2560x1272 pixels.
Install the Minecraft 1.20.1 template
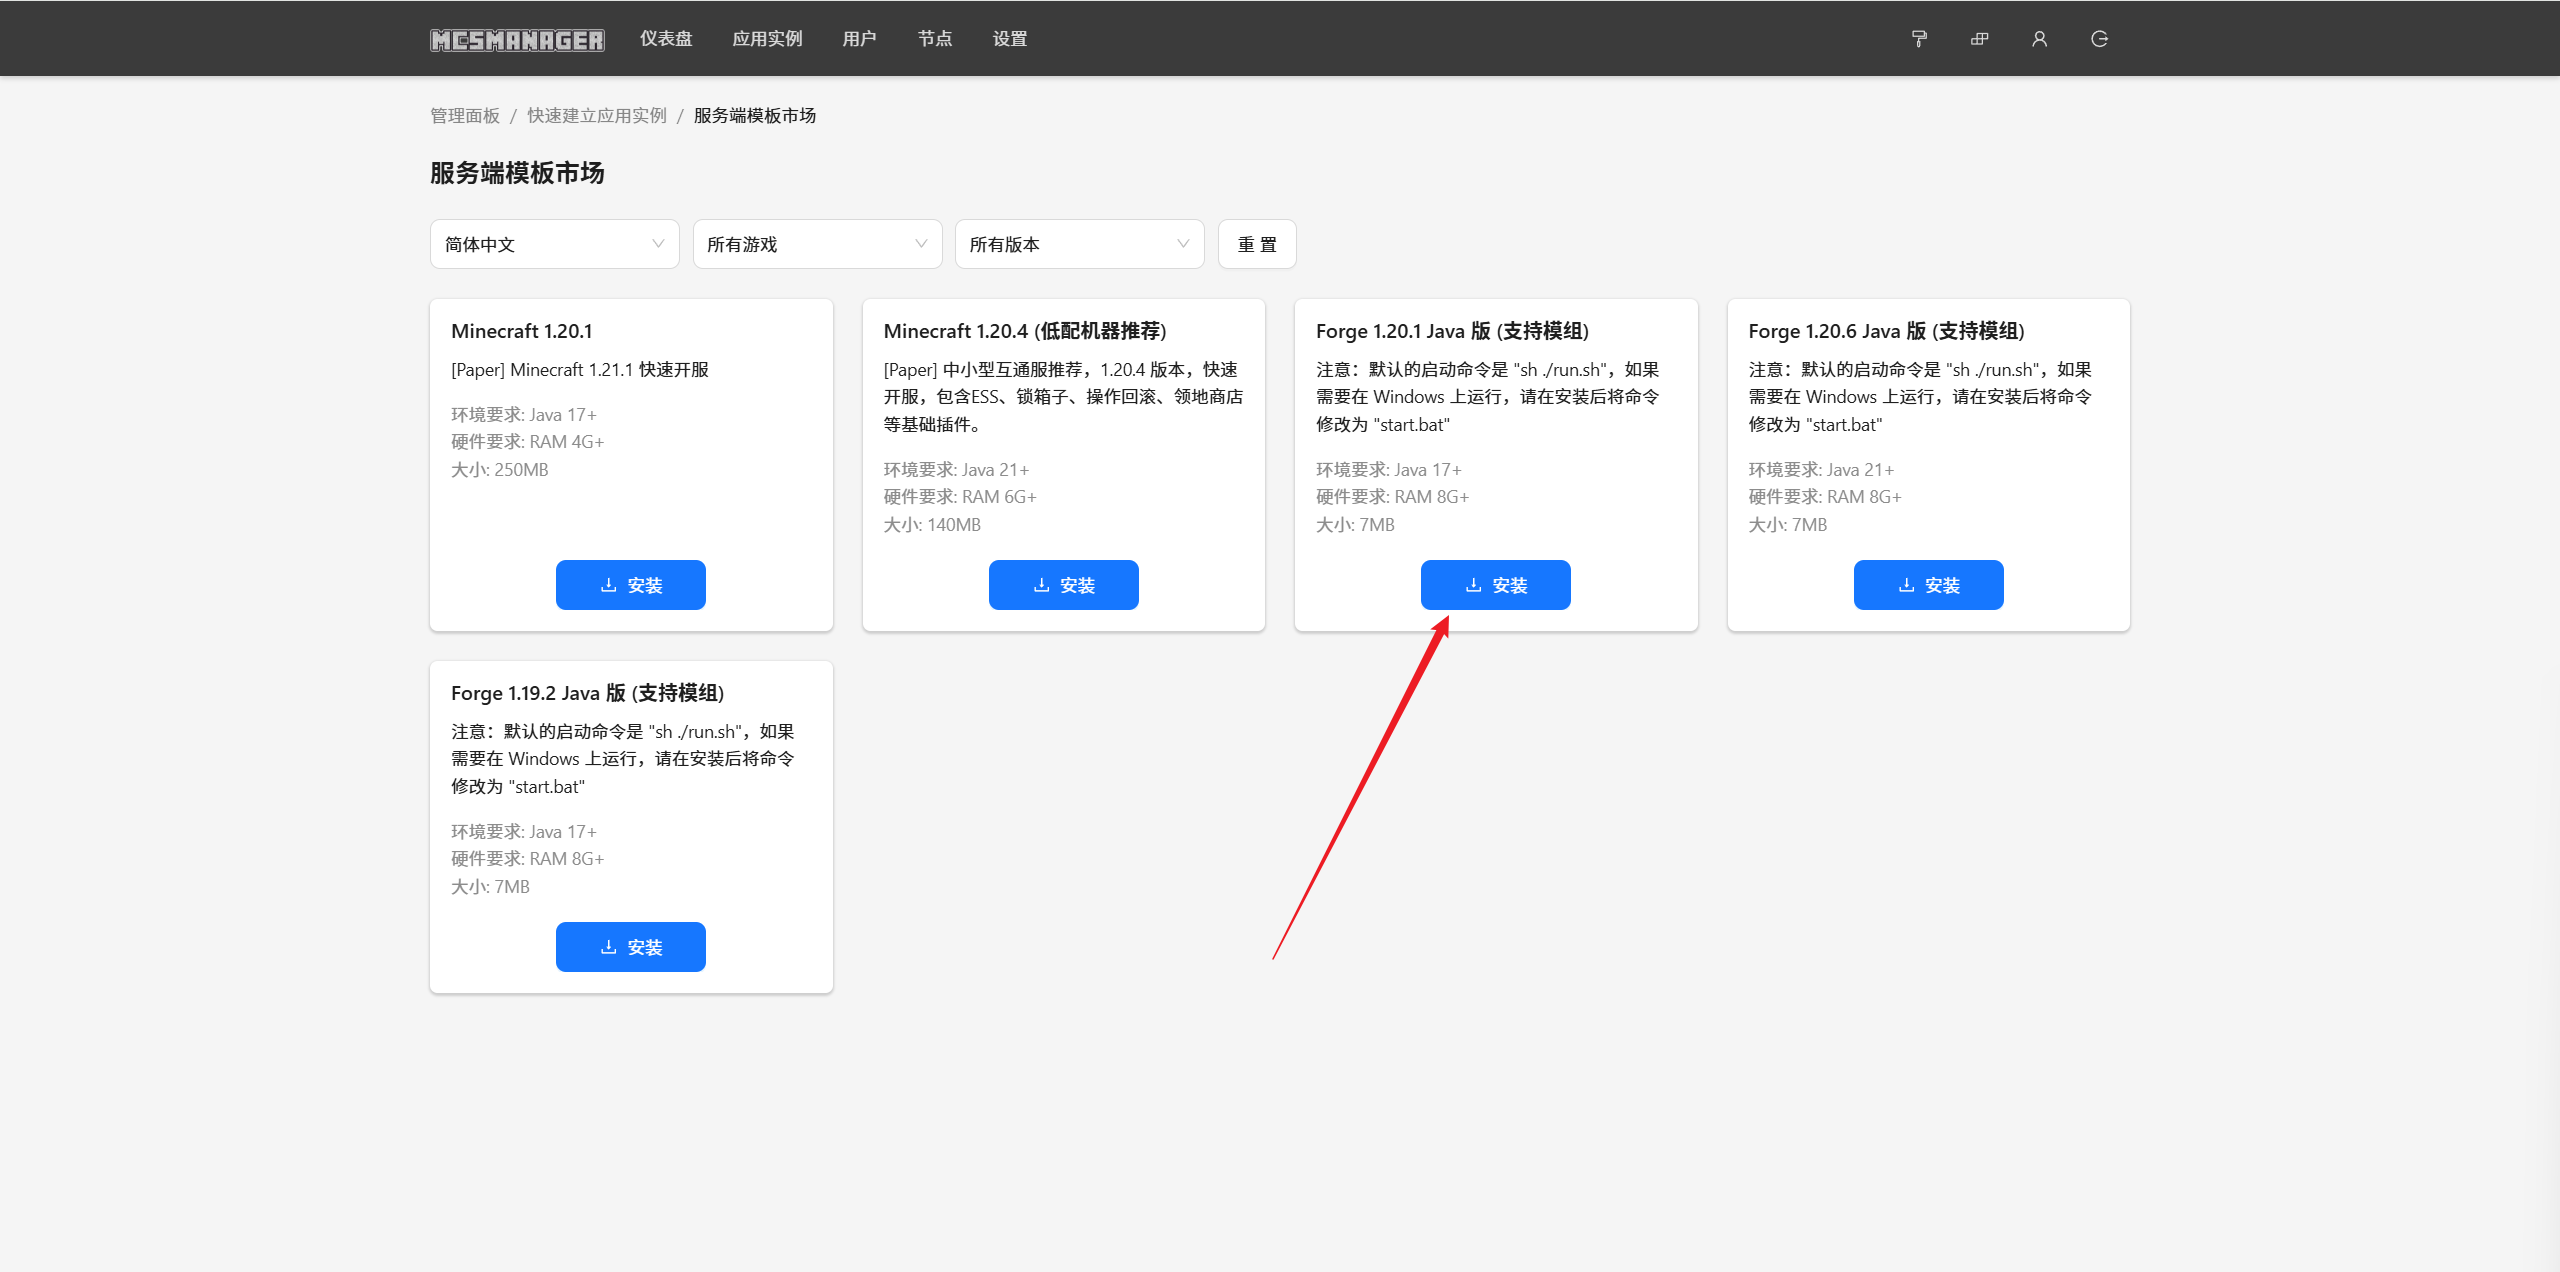(631, 585)
